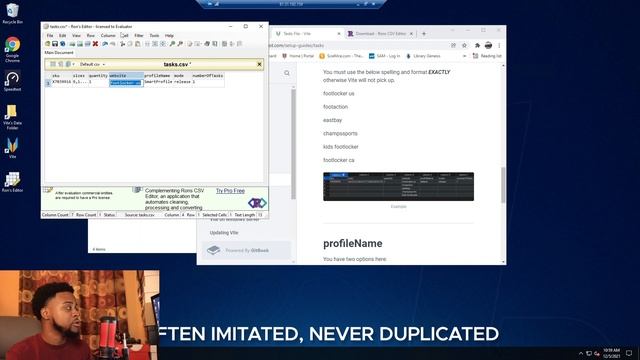Open the File menu in Ron's Editor
Screen dimensions: 640x360
(50, 36)
